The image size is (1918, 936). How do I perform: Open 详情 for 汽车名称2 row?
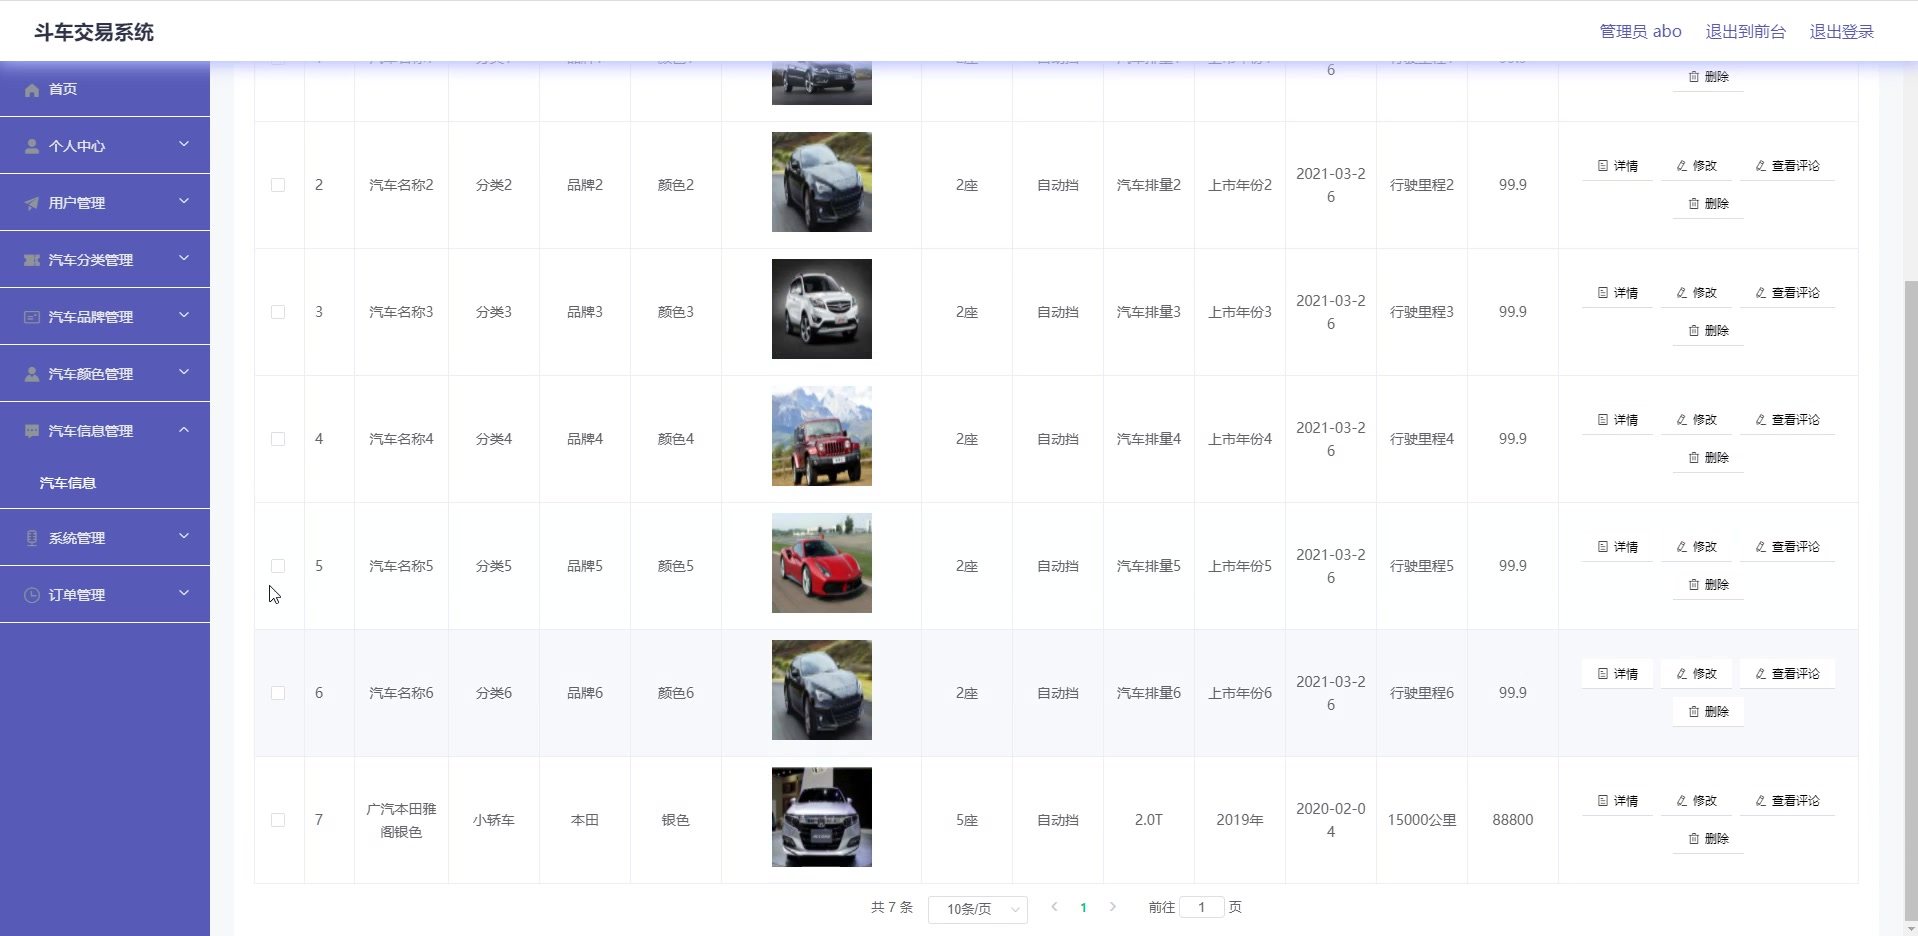[x=1617, y=166]
